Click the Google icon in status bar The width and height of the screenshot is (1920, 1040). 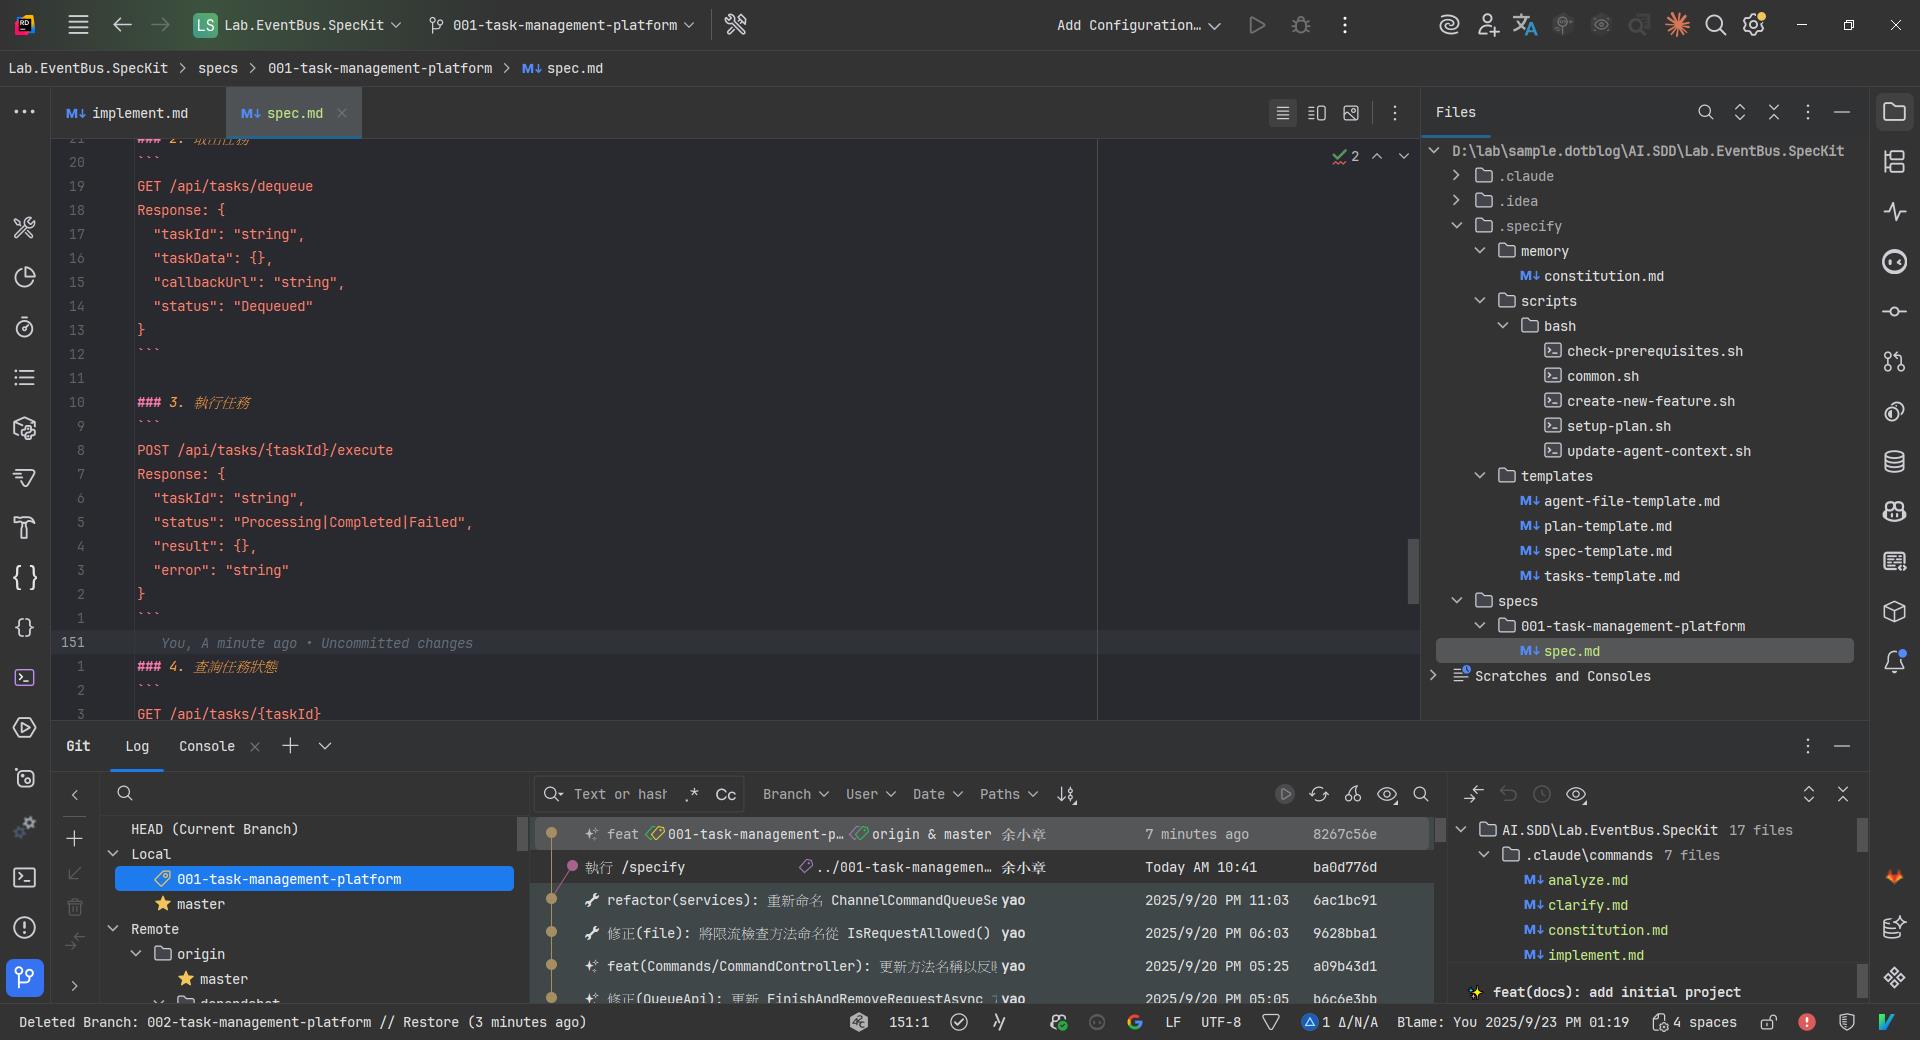[x=1135, y=1022]
